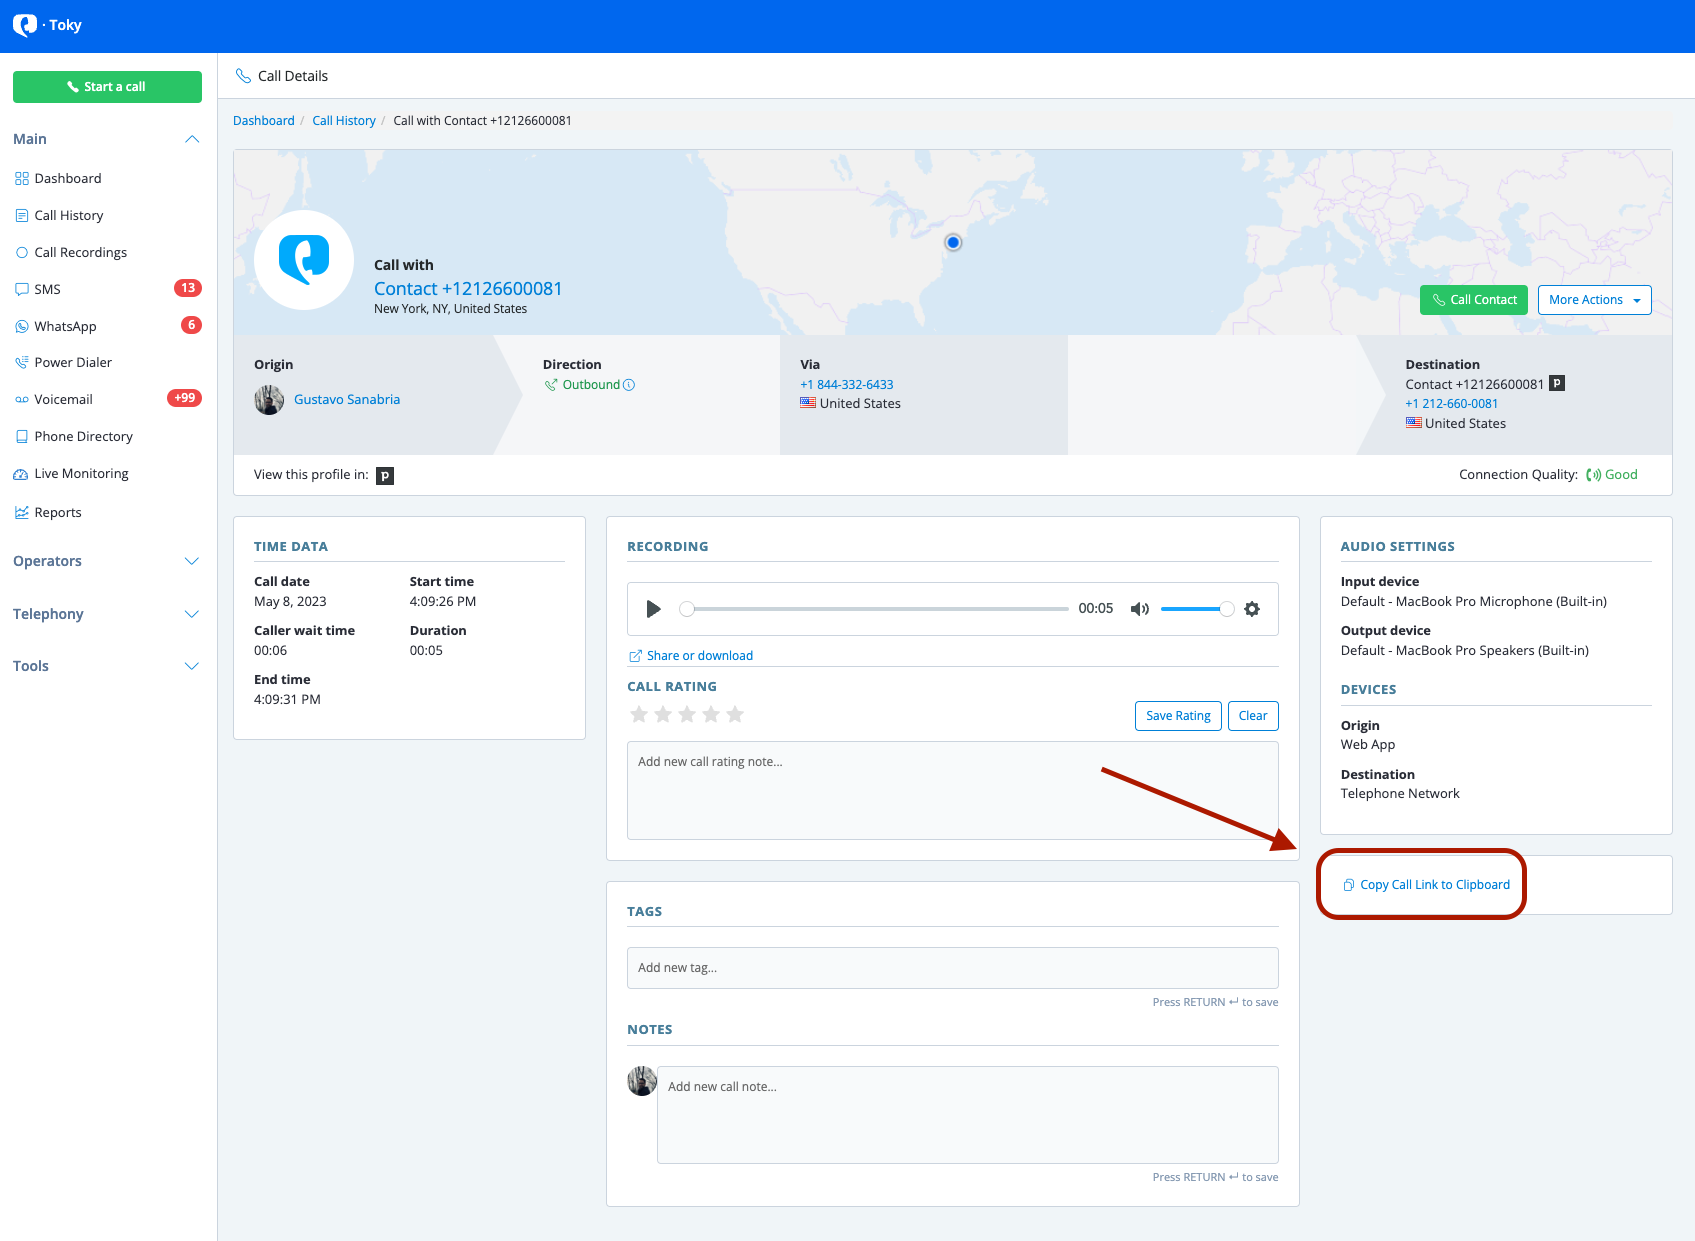Adjust the recording volume slider

pos(1196,609)
